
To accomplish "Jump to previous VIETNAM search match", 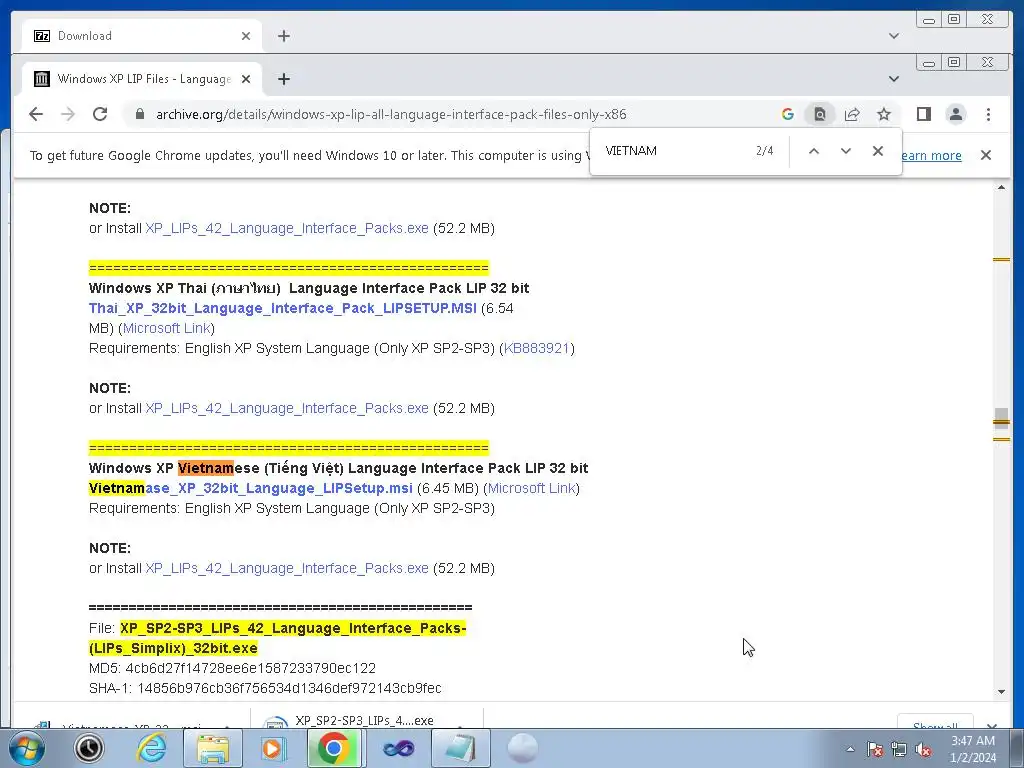I will click(x=814, y=151).
